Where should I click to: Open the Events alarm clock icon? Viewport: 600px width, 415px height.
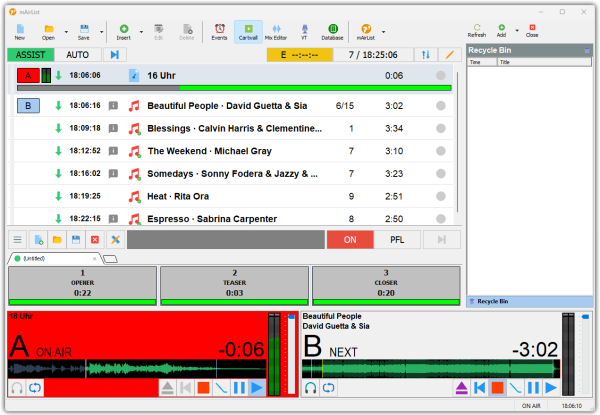click(219, 32)
